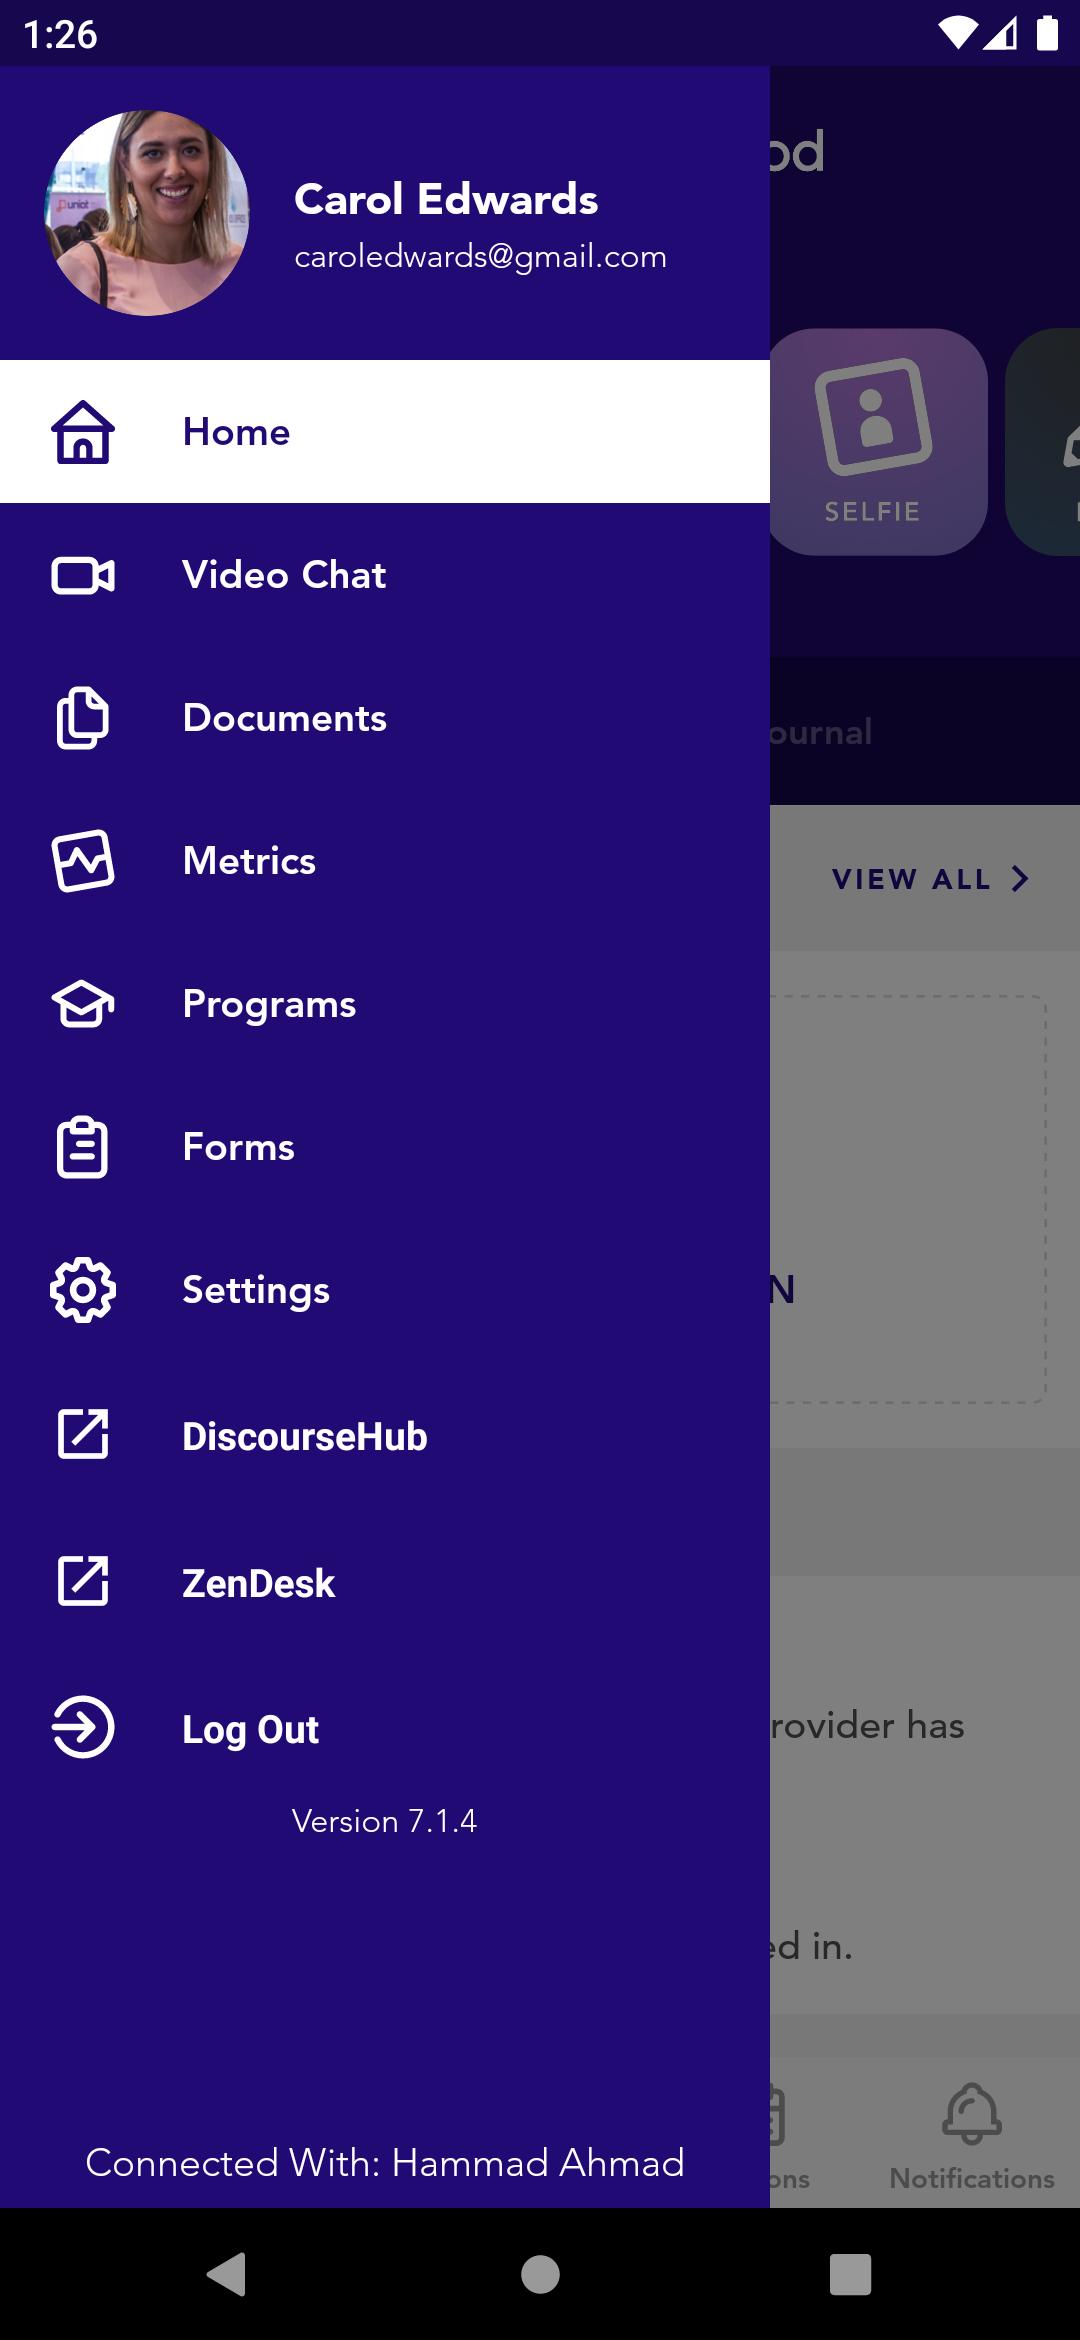1080x2340 pixels.
Task: Tap the VIEW ALL chevron link
Action: pos(930,879)
